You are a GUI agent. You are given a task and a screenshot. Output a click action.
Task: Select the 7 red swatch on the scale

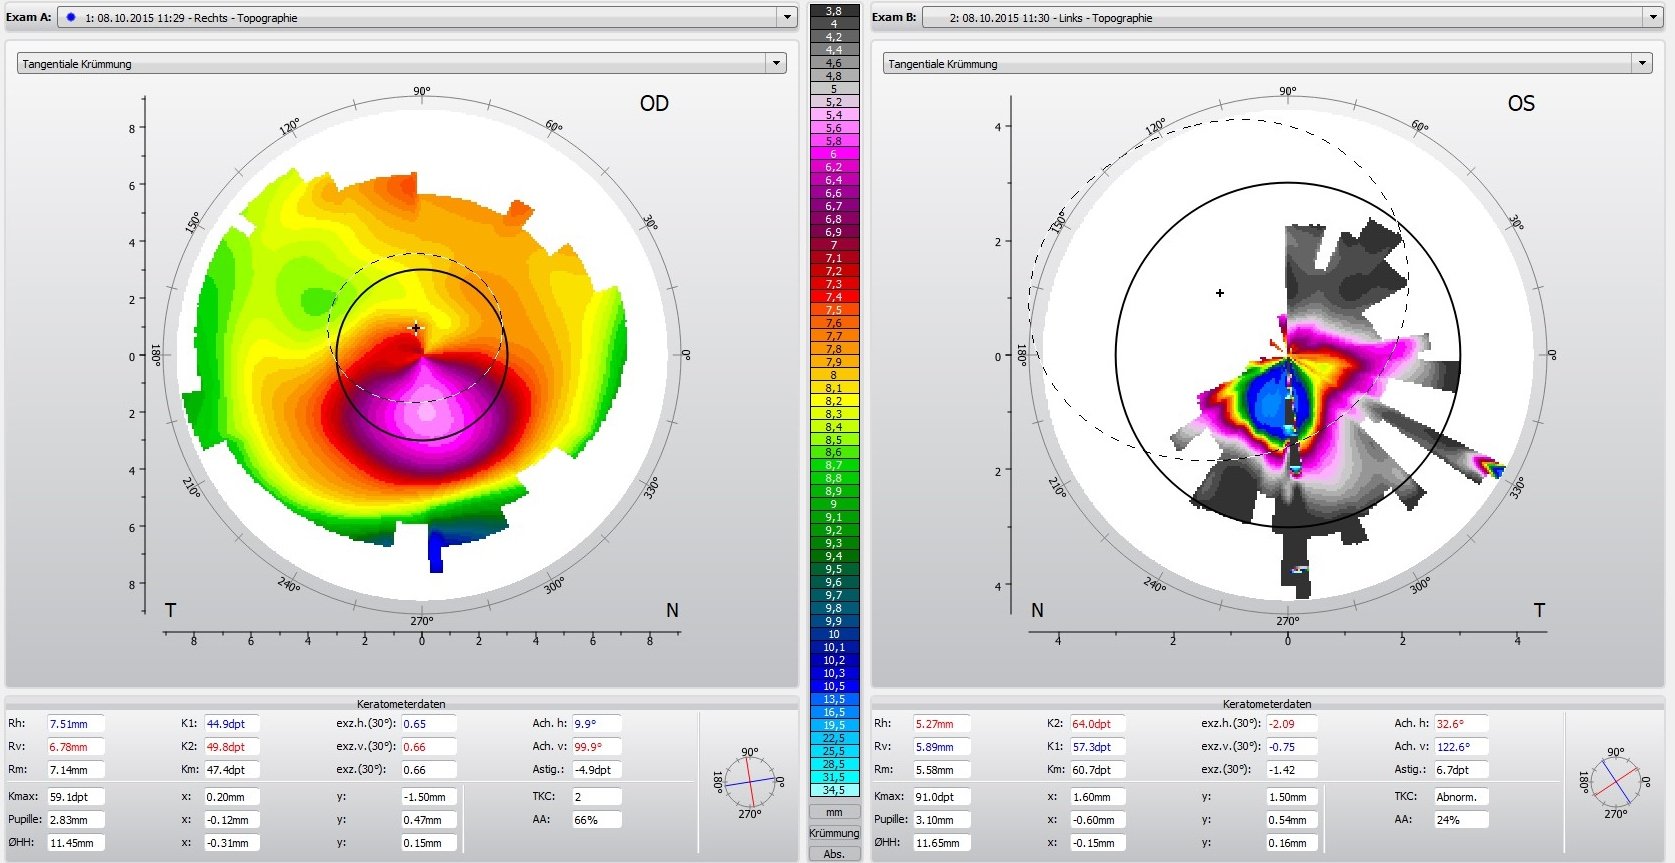[834, 245]
